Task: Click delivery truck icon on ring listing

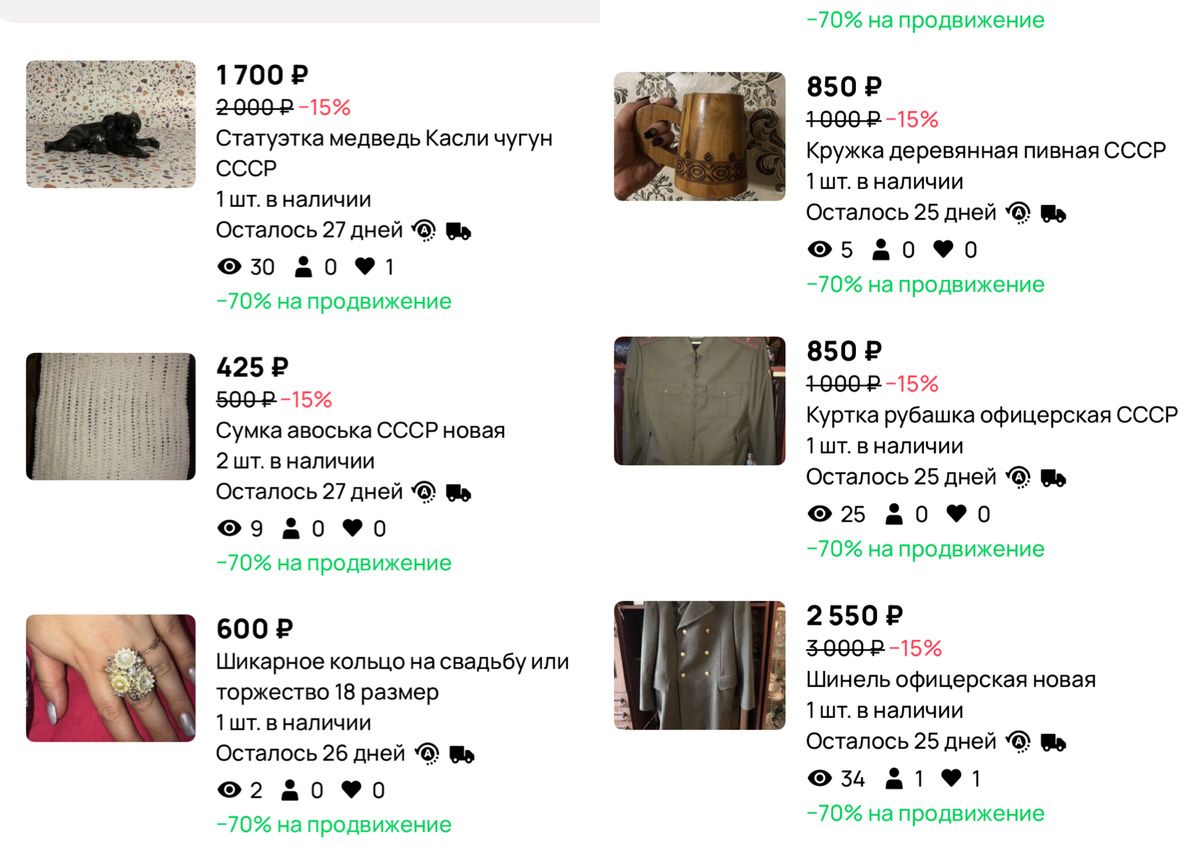Action: [x=461, y=754]
